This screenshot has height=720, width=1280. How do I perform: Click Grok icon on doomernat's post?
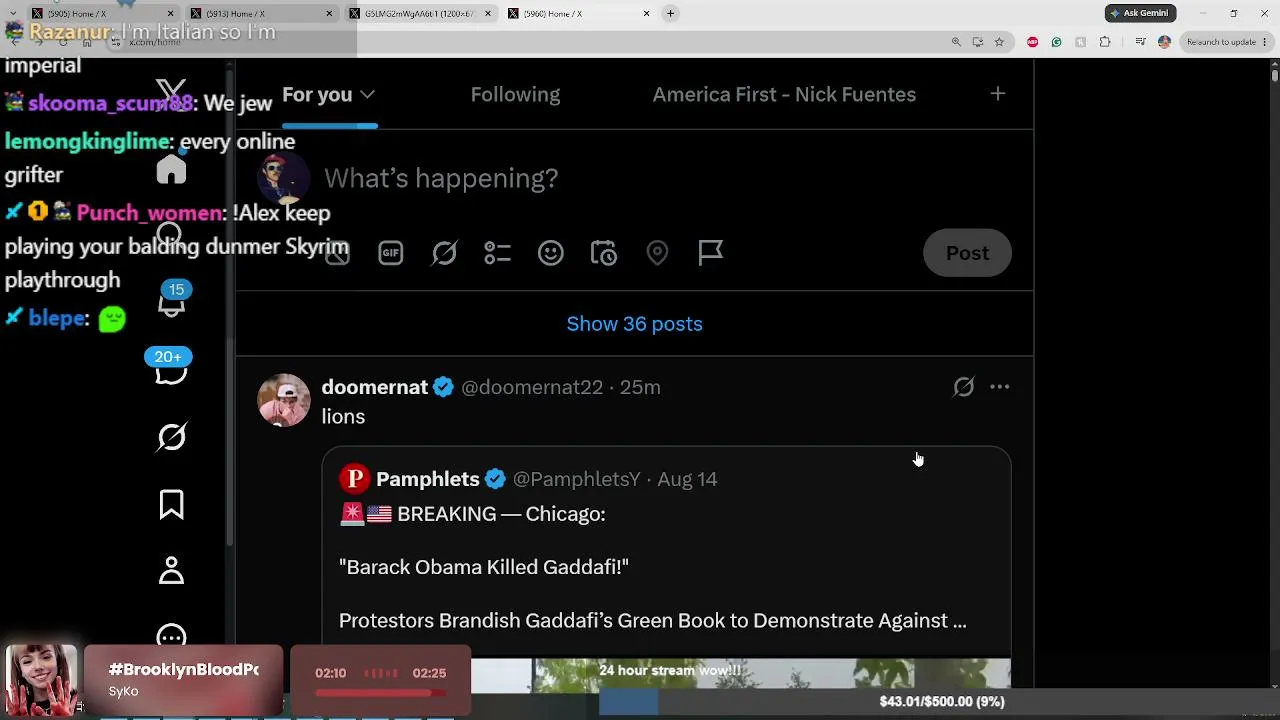coord(963,387)
